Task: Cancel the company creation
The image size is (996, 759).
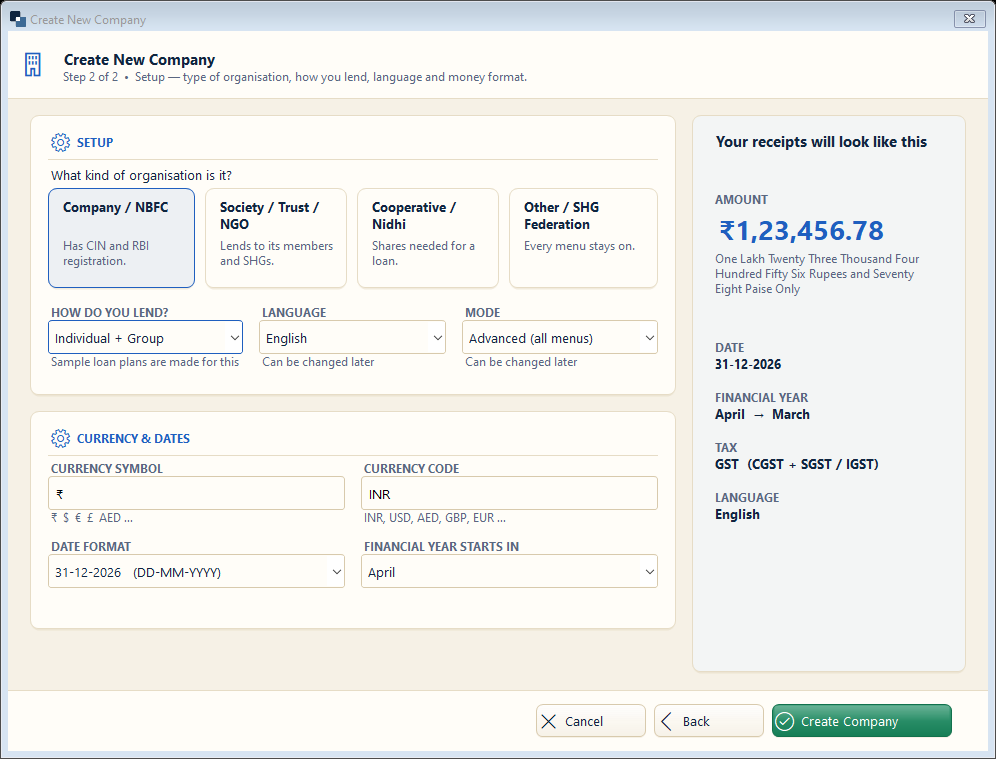Action: coord(591,721)
